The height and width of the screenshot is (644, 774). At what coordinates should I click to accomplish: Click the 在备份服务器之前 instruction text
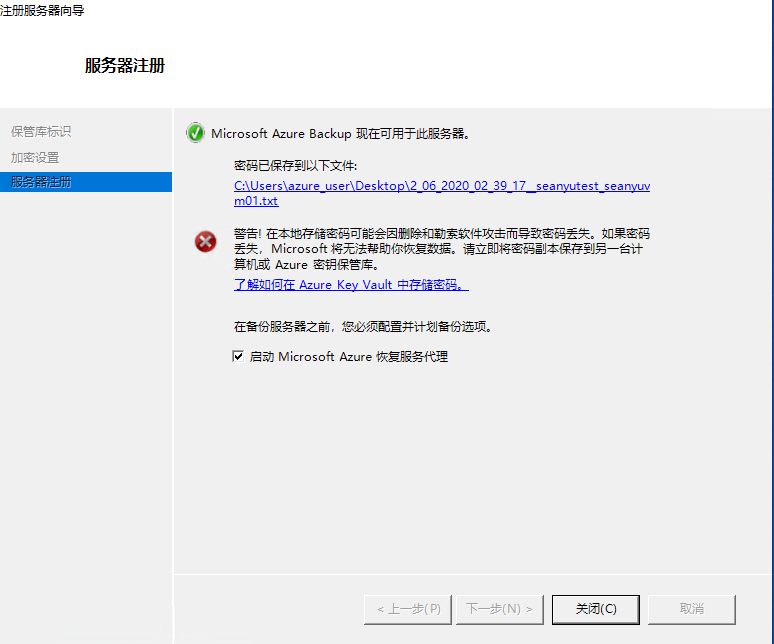coord(363,327)
